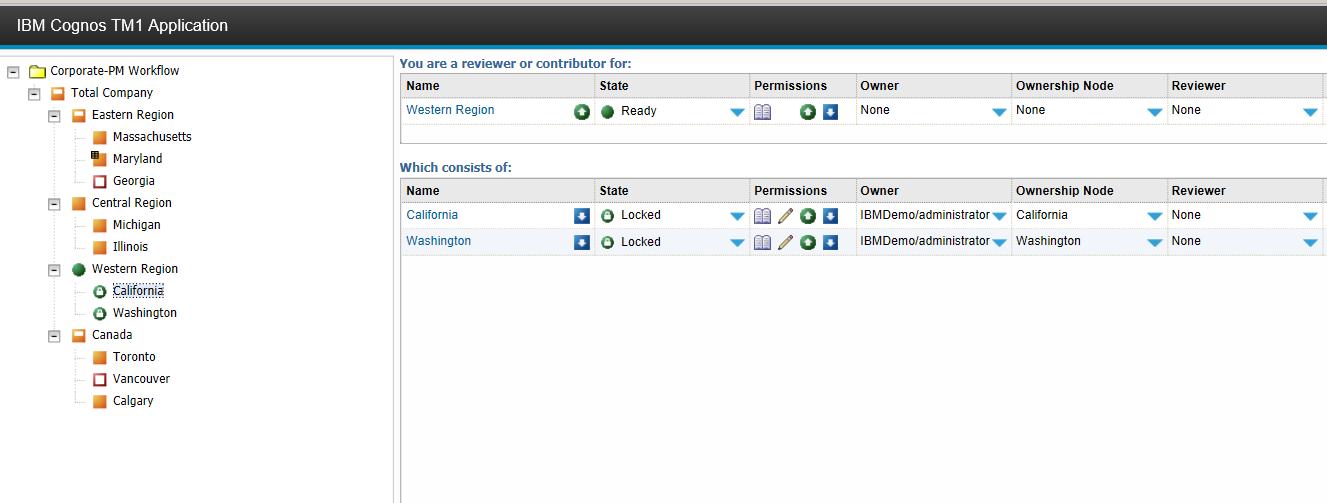Open the Ownership Node dropdown in the California row
Screen dimensions: 1327x503
click(x=1155, y=216)
